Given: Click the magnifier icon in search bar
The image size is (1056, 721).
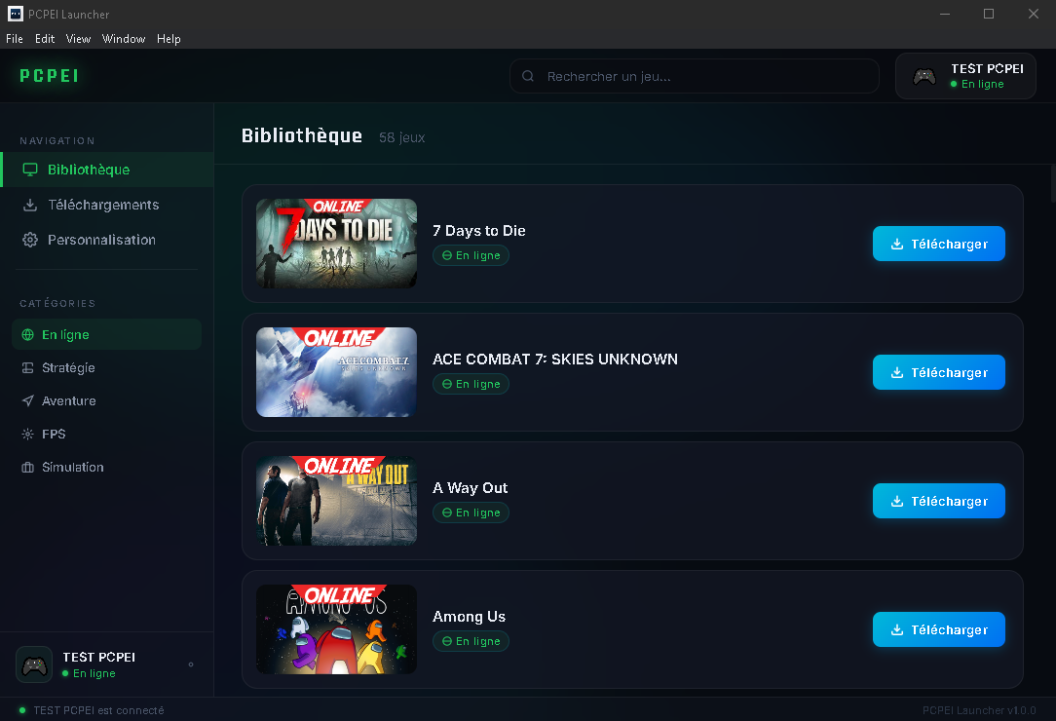Looking at the screenshot, I should coord(528,76).
